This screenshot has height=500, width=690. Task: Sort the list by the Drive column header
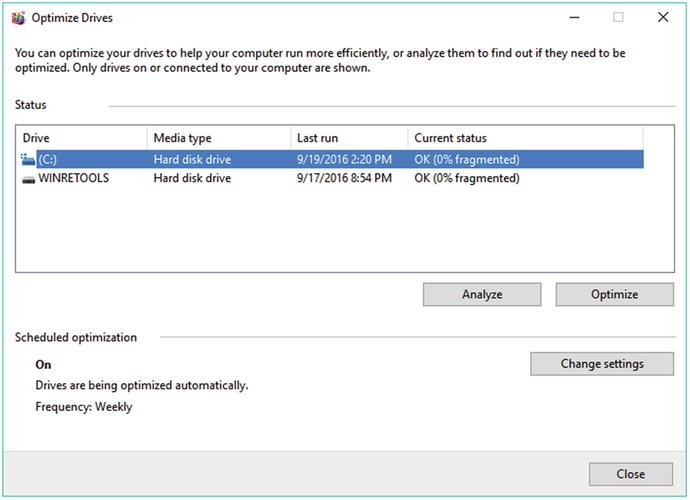point(82,138)
